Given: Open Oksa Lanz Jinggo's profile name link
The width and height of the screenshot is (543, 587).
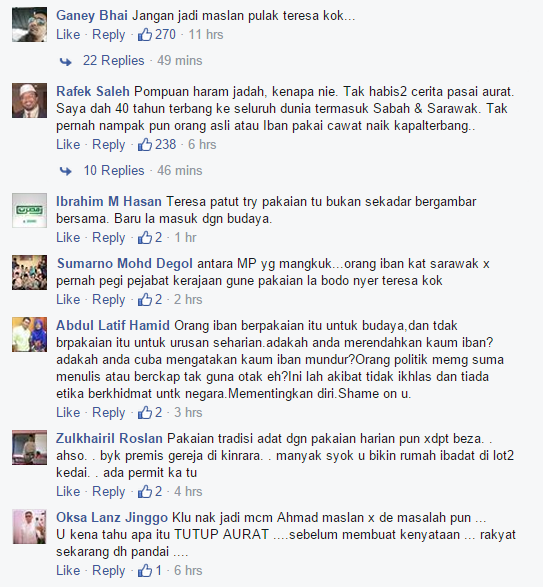Looking at the screenshot, I should (x=112, y=518).
